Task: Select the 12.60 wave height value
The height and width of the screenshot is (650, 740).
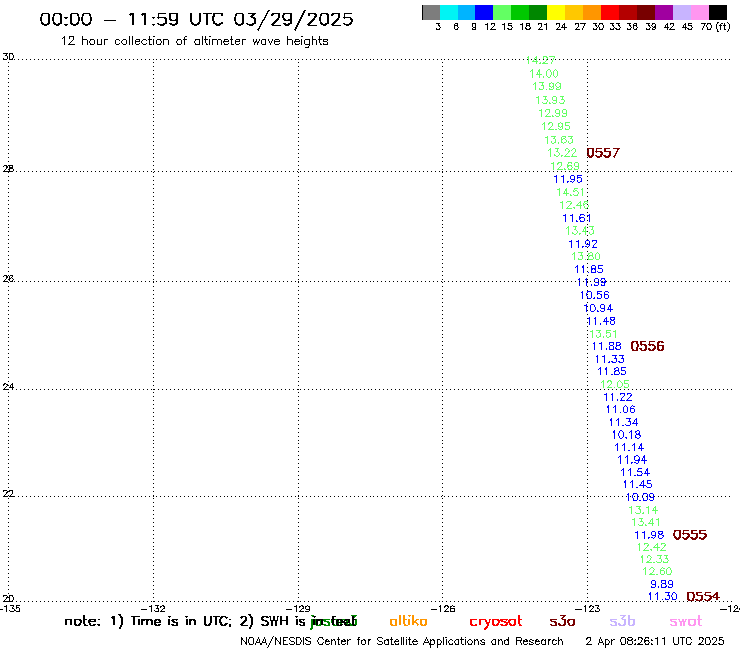Action: [657, 572]
